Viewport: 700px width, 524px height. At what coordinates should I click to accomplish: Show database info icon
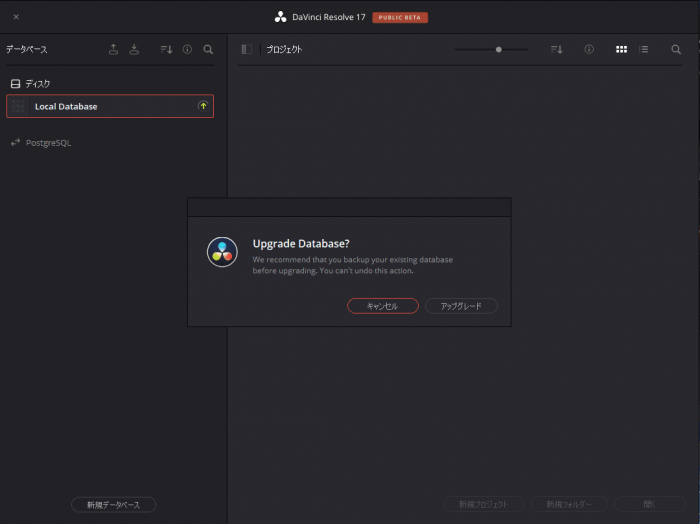[188, 49]
